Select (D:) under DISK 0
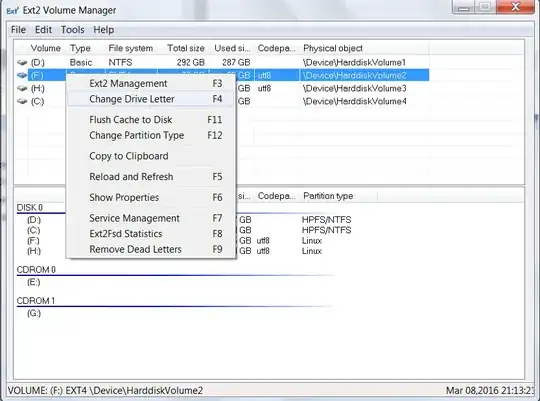 (x=34, y=220)
